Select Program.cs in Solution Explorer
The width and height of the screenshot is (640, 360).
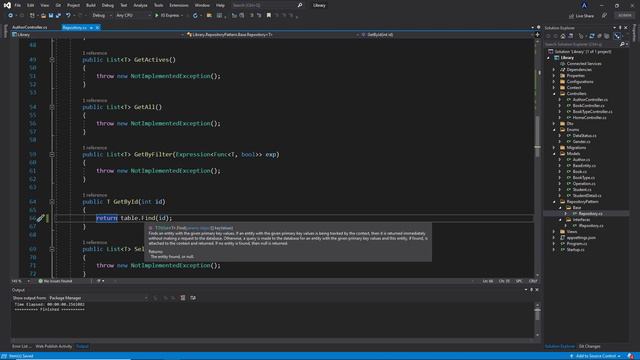576,244
